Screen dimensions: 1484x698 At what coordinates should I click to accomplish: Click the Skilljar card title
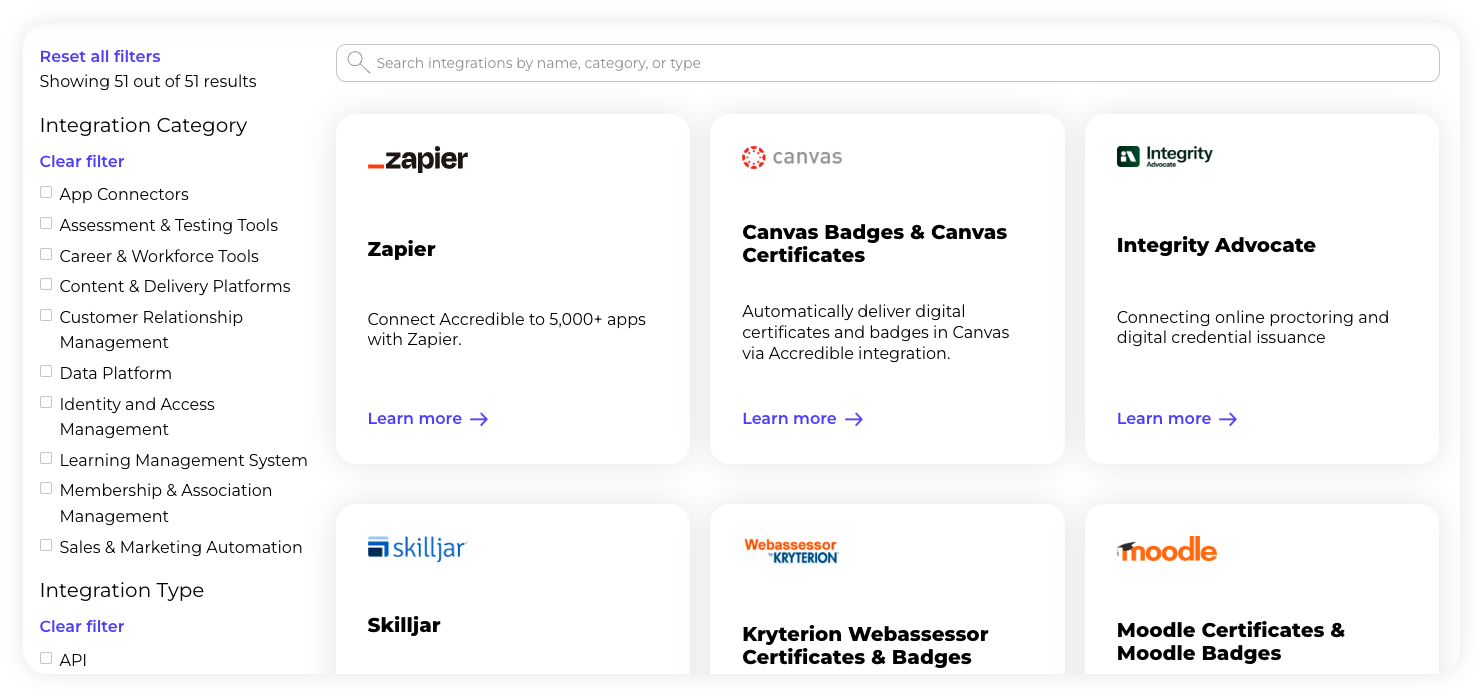(x=404, y=625)
